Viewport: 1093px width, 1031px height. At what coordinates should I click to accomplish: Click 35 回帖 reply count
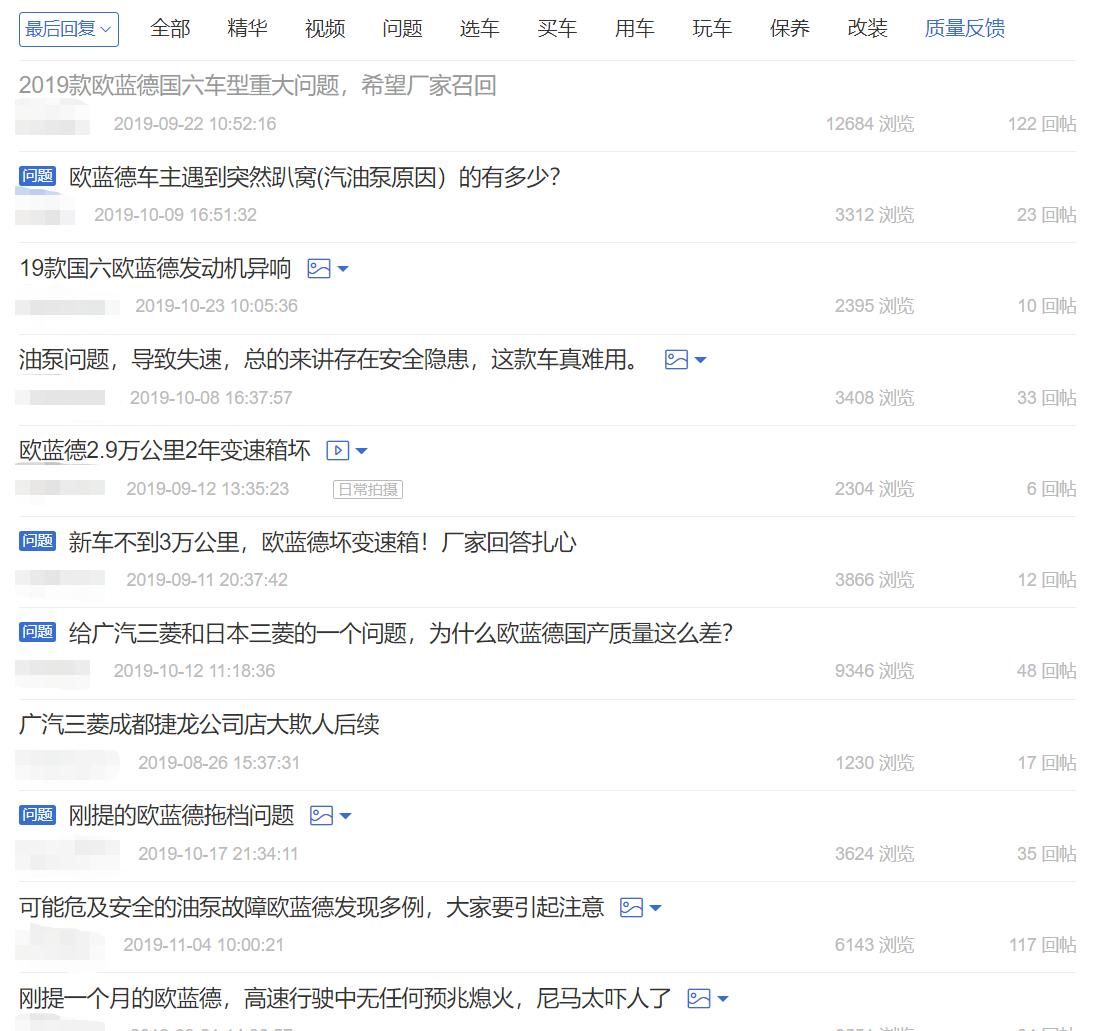[1046, 854]
